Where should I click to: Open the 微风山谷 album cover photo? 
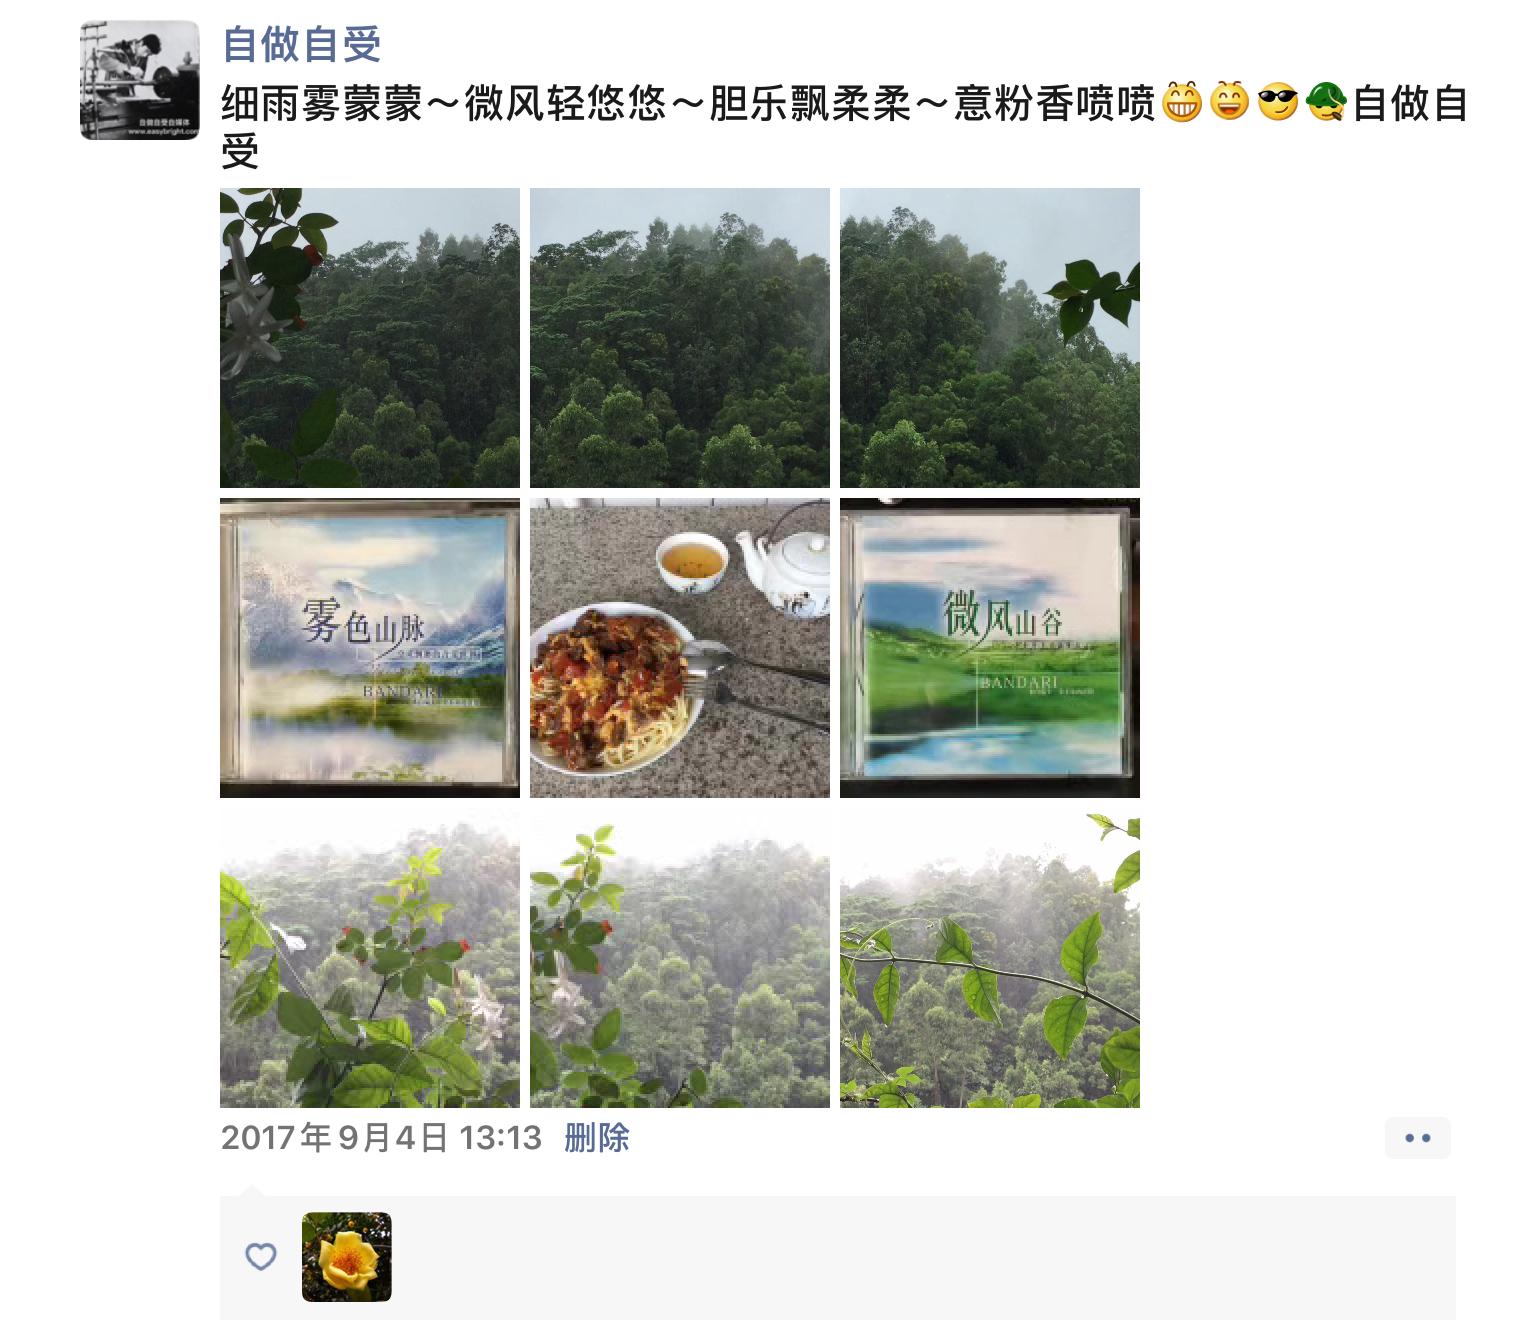click(990, 648)
